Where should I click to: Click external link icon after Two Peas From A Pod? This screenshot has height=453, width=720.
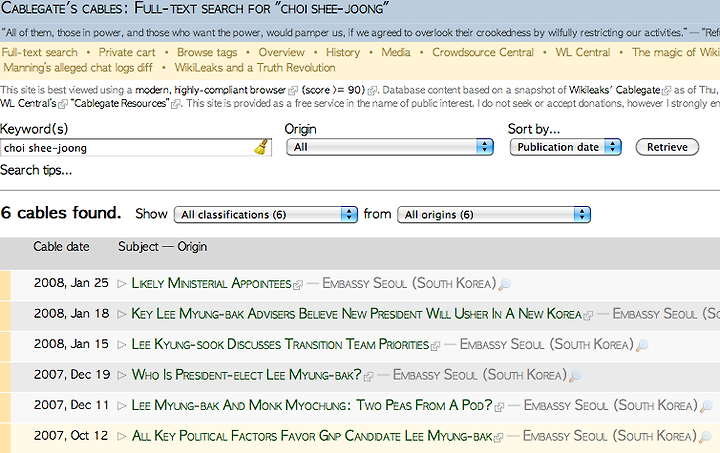(x=499, y=407)
